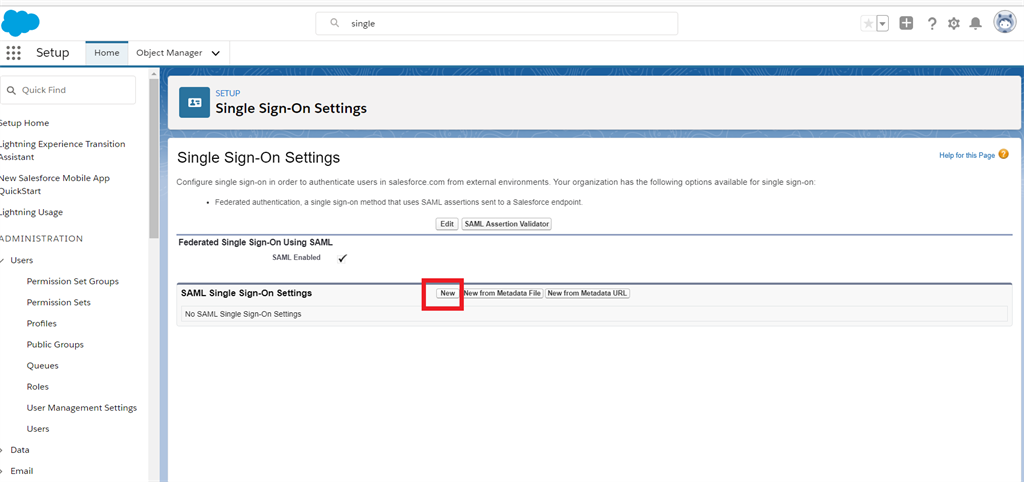Open Profiles in the sidebar

click(41, 323)
